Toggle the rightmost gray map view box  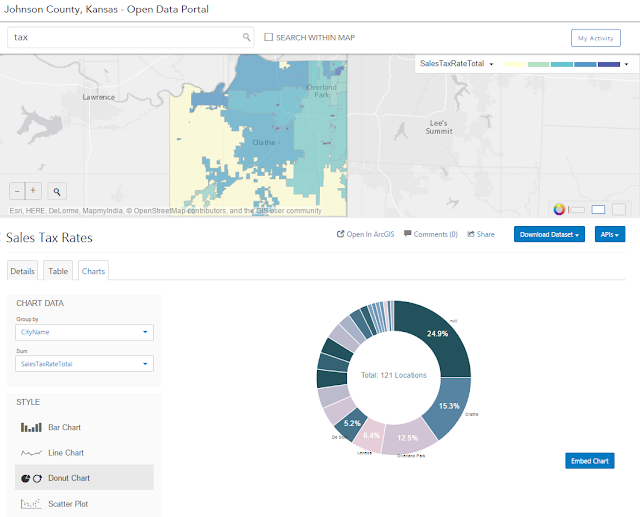(619, 209)
